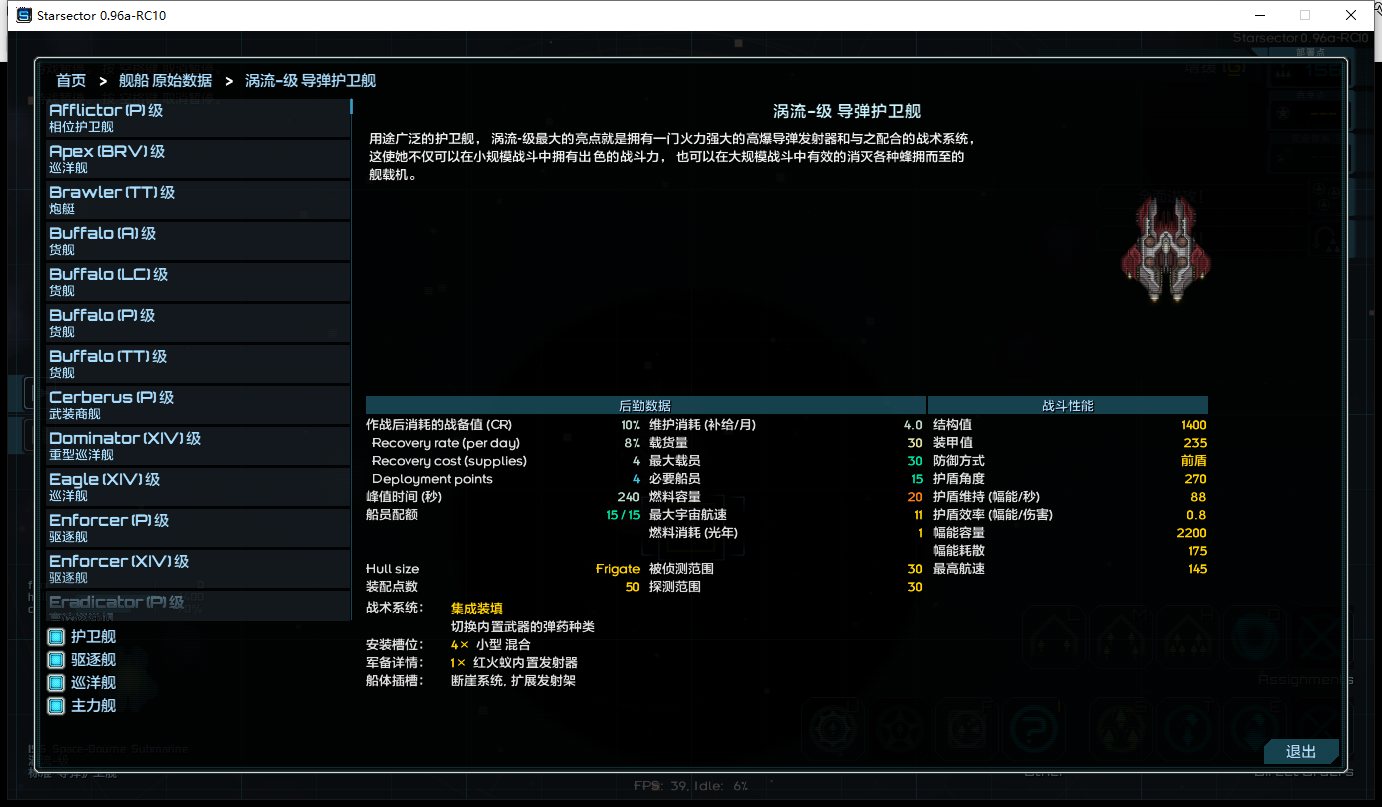Open the Apex (BRV) 级 cruiser entry
1382x807 pixels.
pos(198,159)
